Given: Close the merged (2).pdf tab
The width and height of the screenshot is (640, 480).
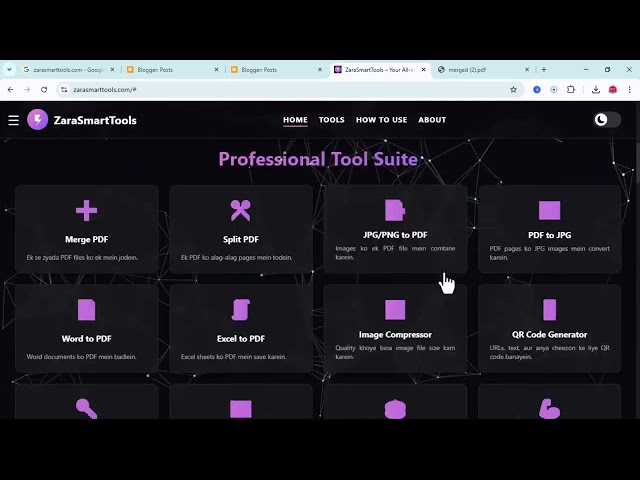Looking at the screenshot, I should pos(527,70).
